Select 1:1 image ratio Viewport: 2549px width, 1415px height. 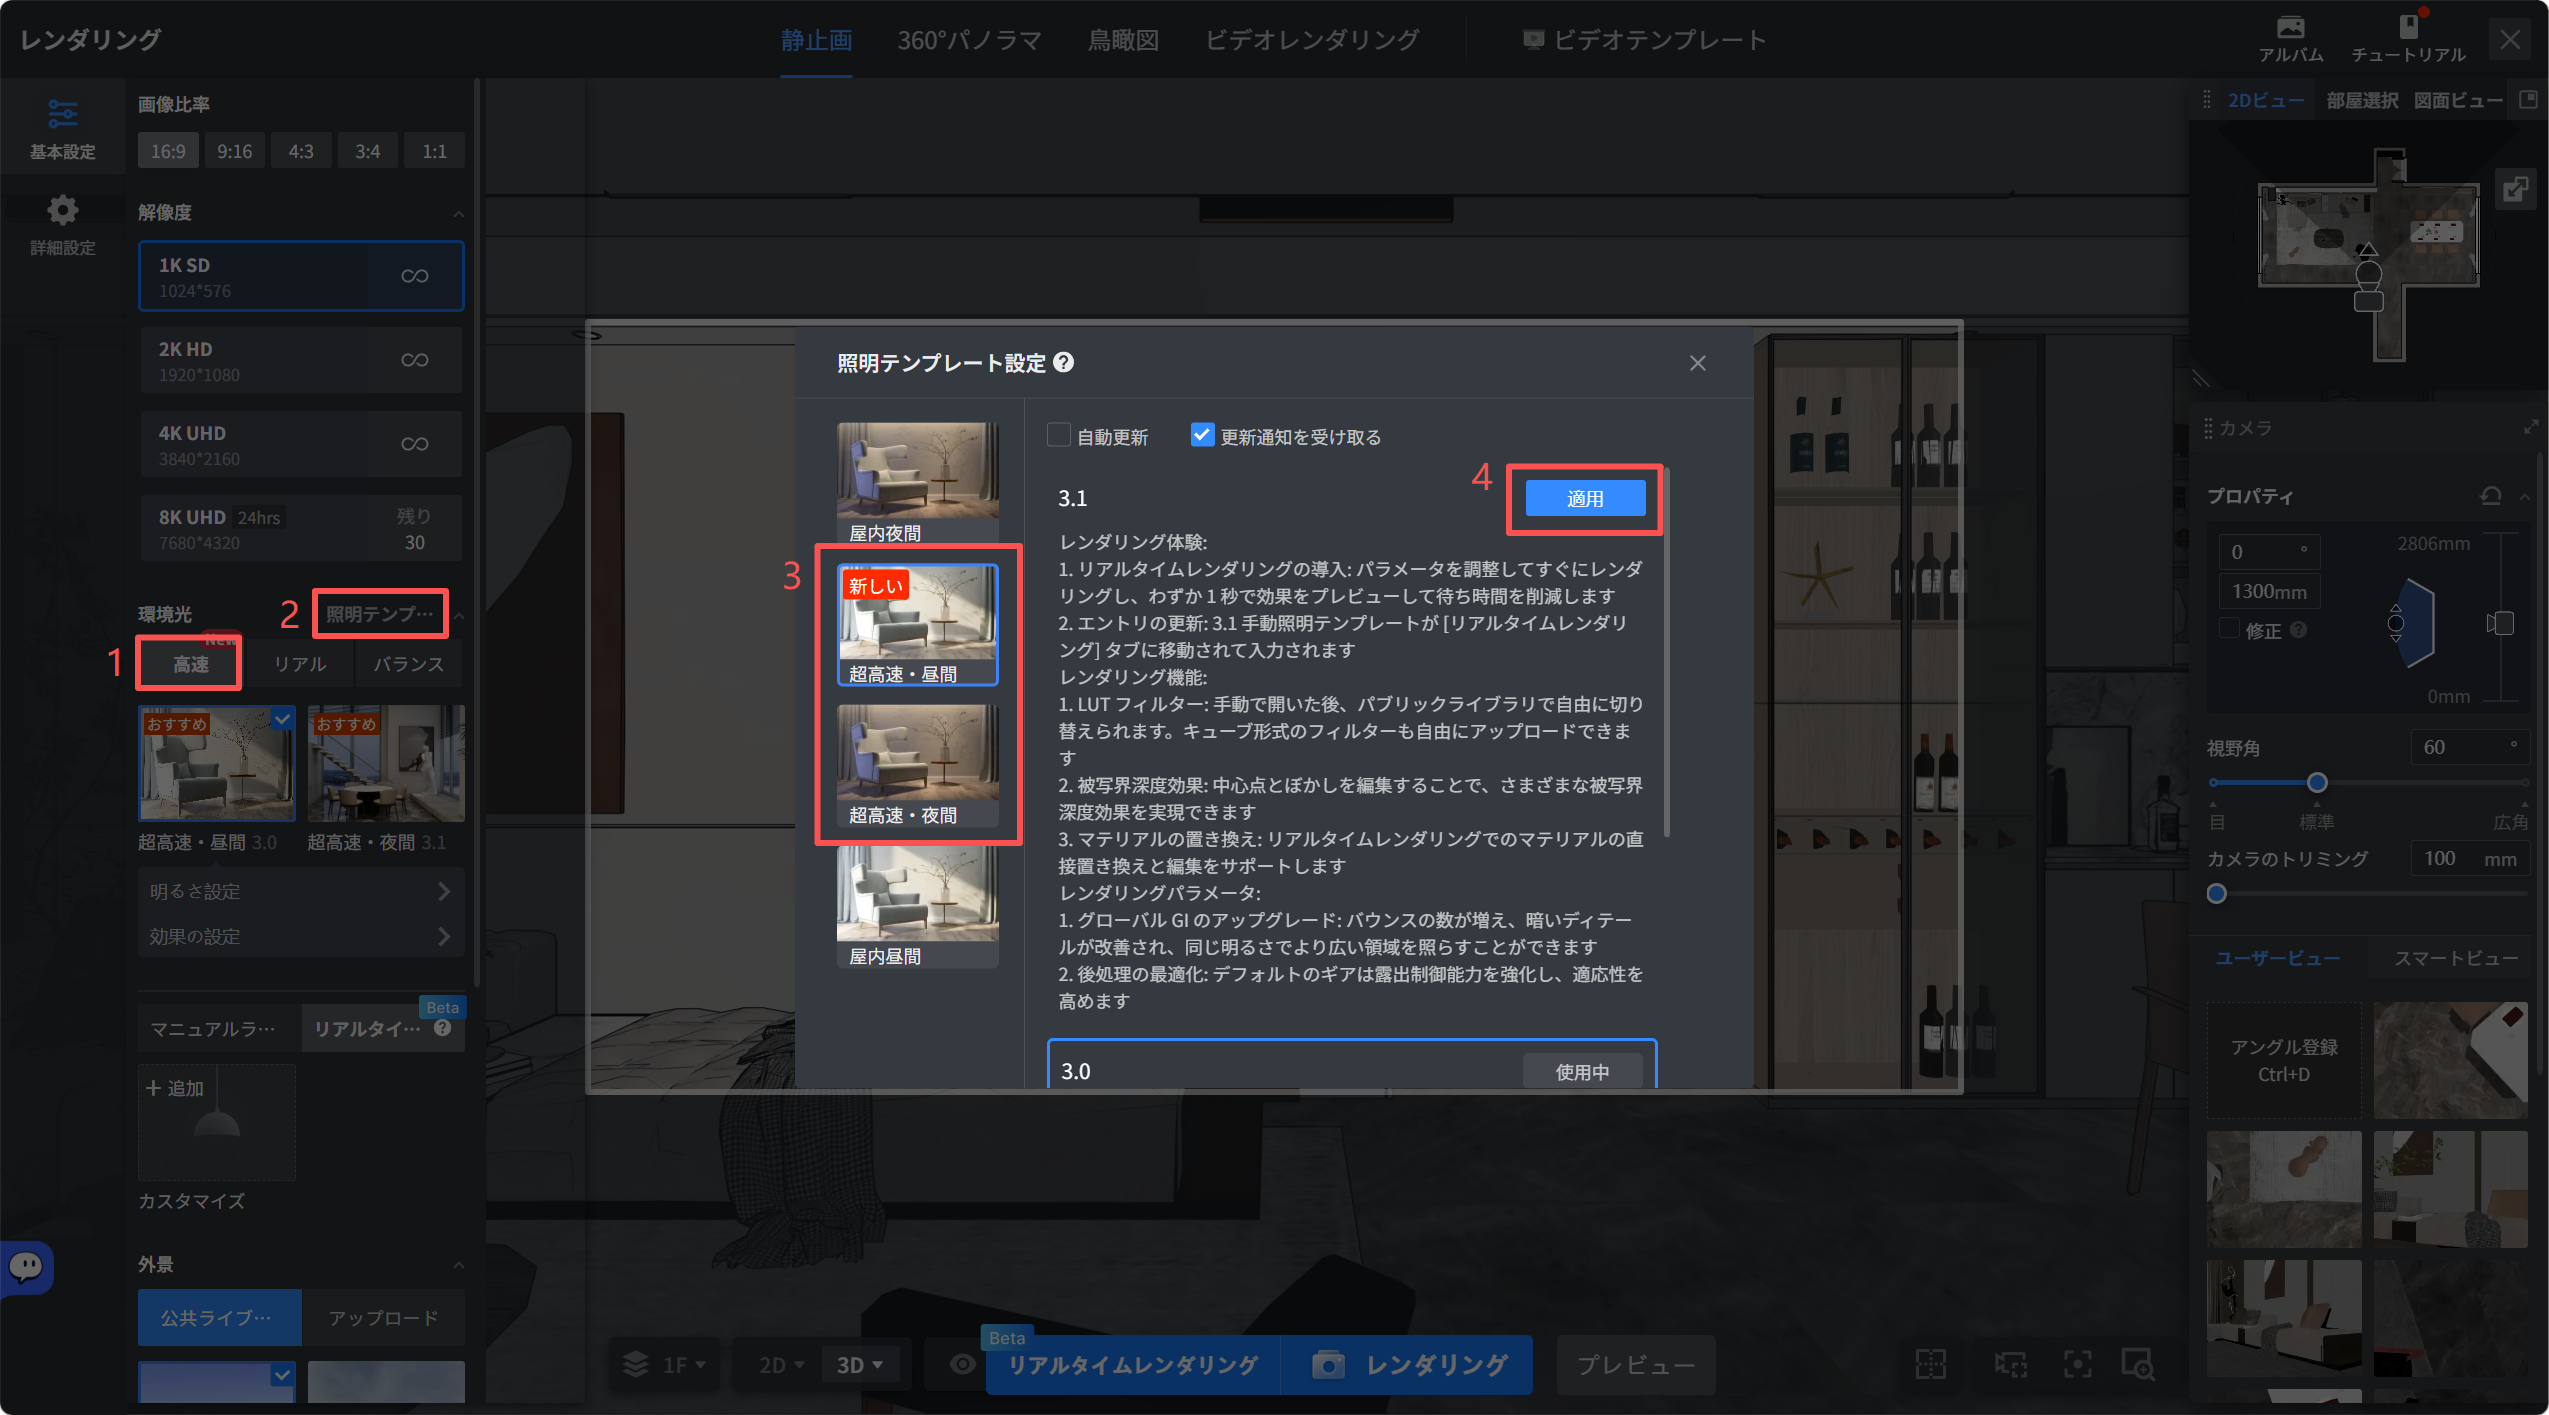point(434,151)
